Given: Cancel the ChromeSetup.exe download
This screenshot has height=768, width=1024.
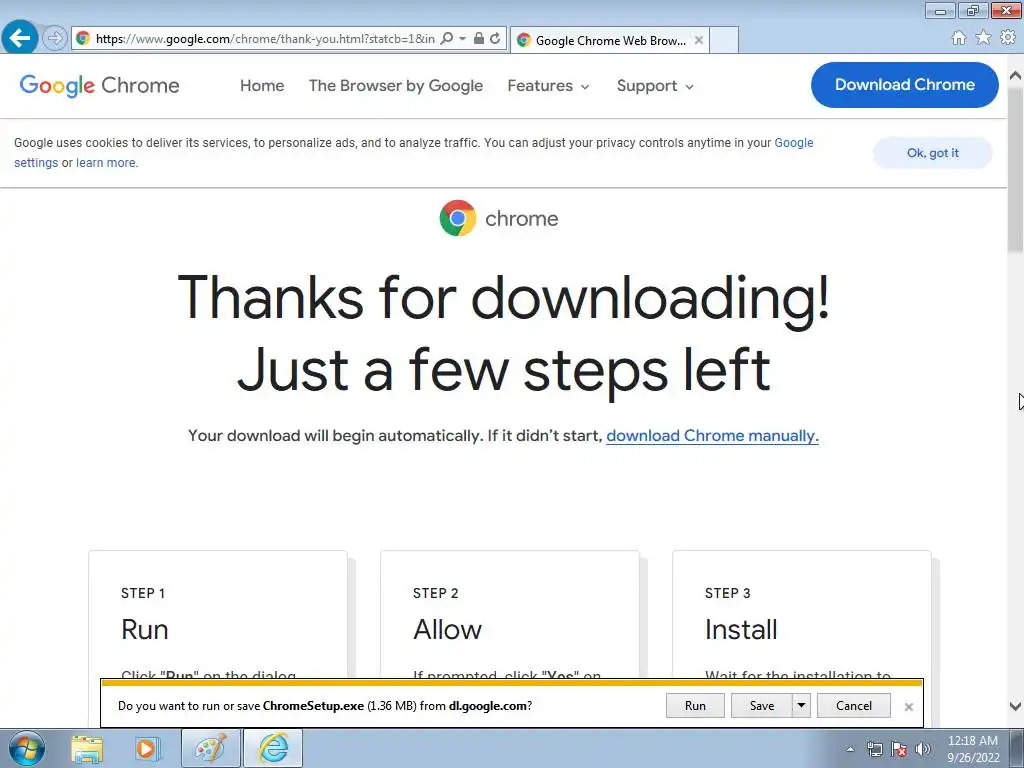Looking at the screenshot, I should [854, 705].
